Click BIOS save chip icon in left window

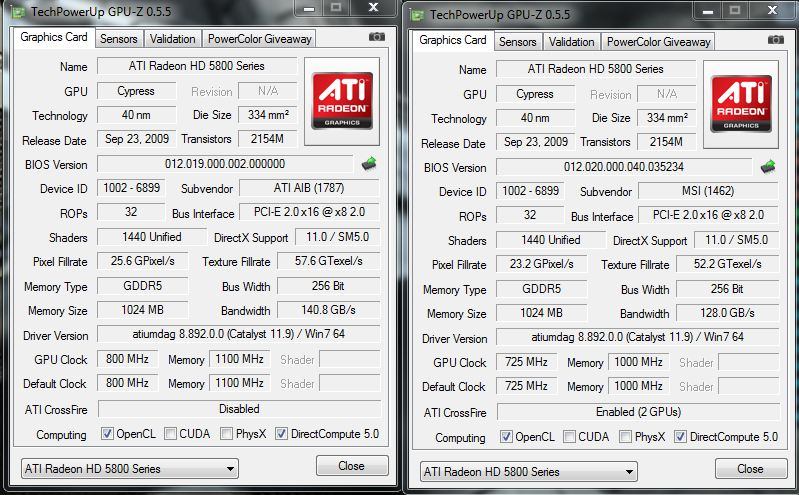pyautogui.click(x=369, y=164)
